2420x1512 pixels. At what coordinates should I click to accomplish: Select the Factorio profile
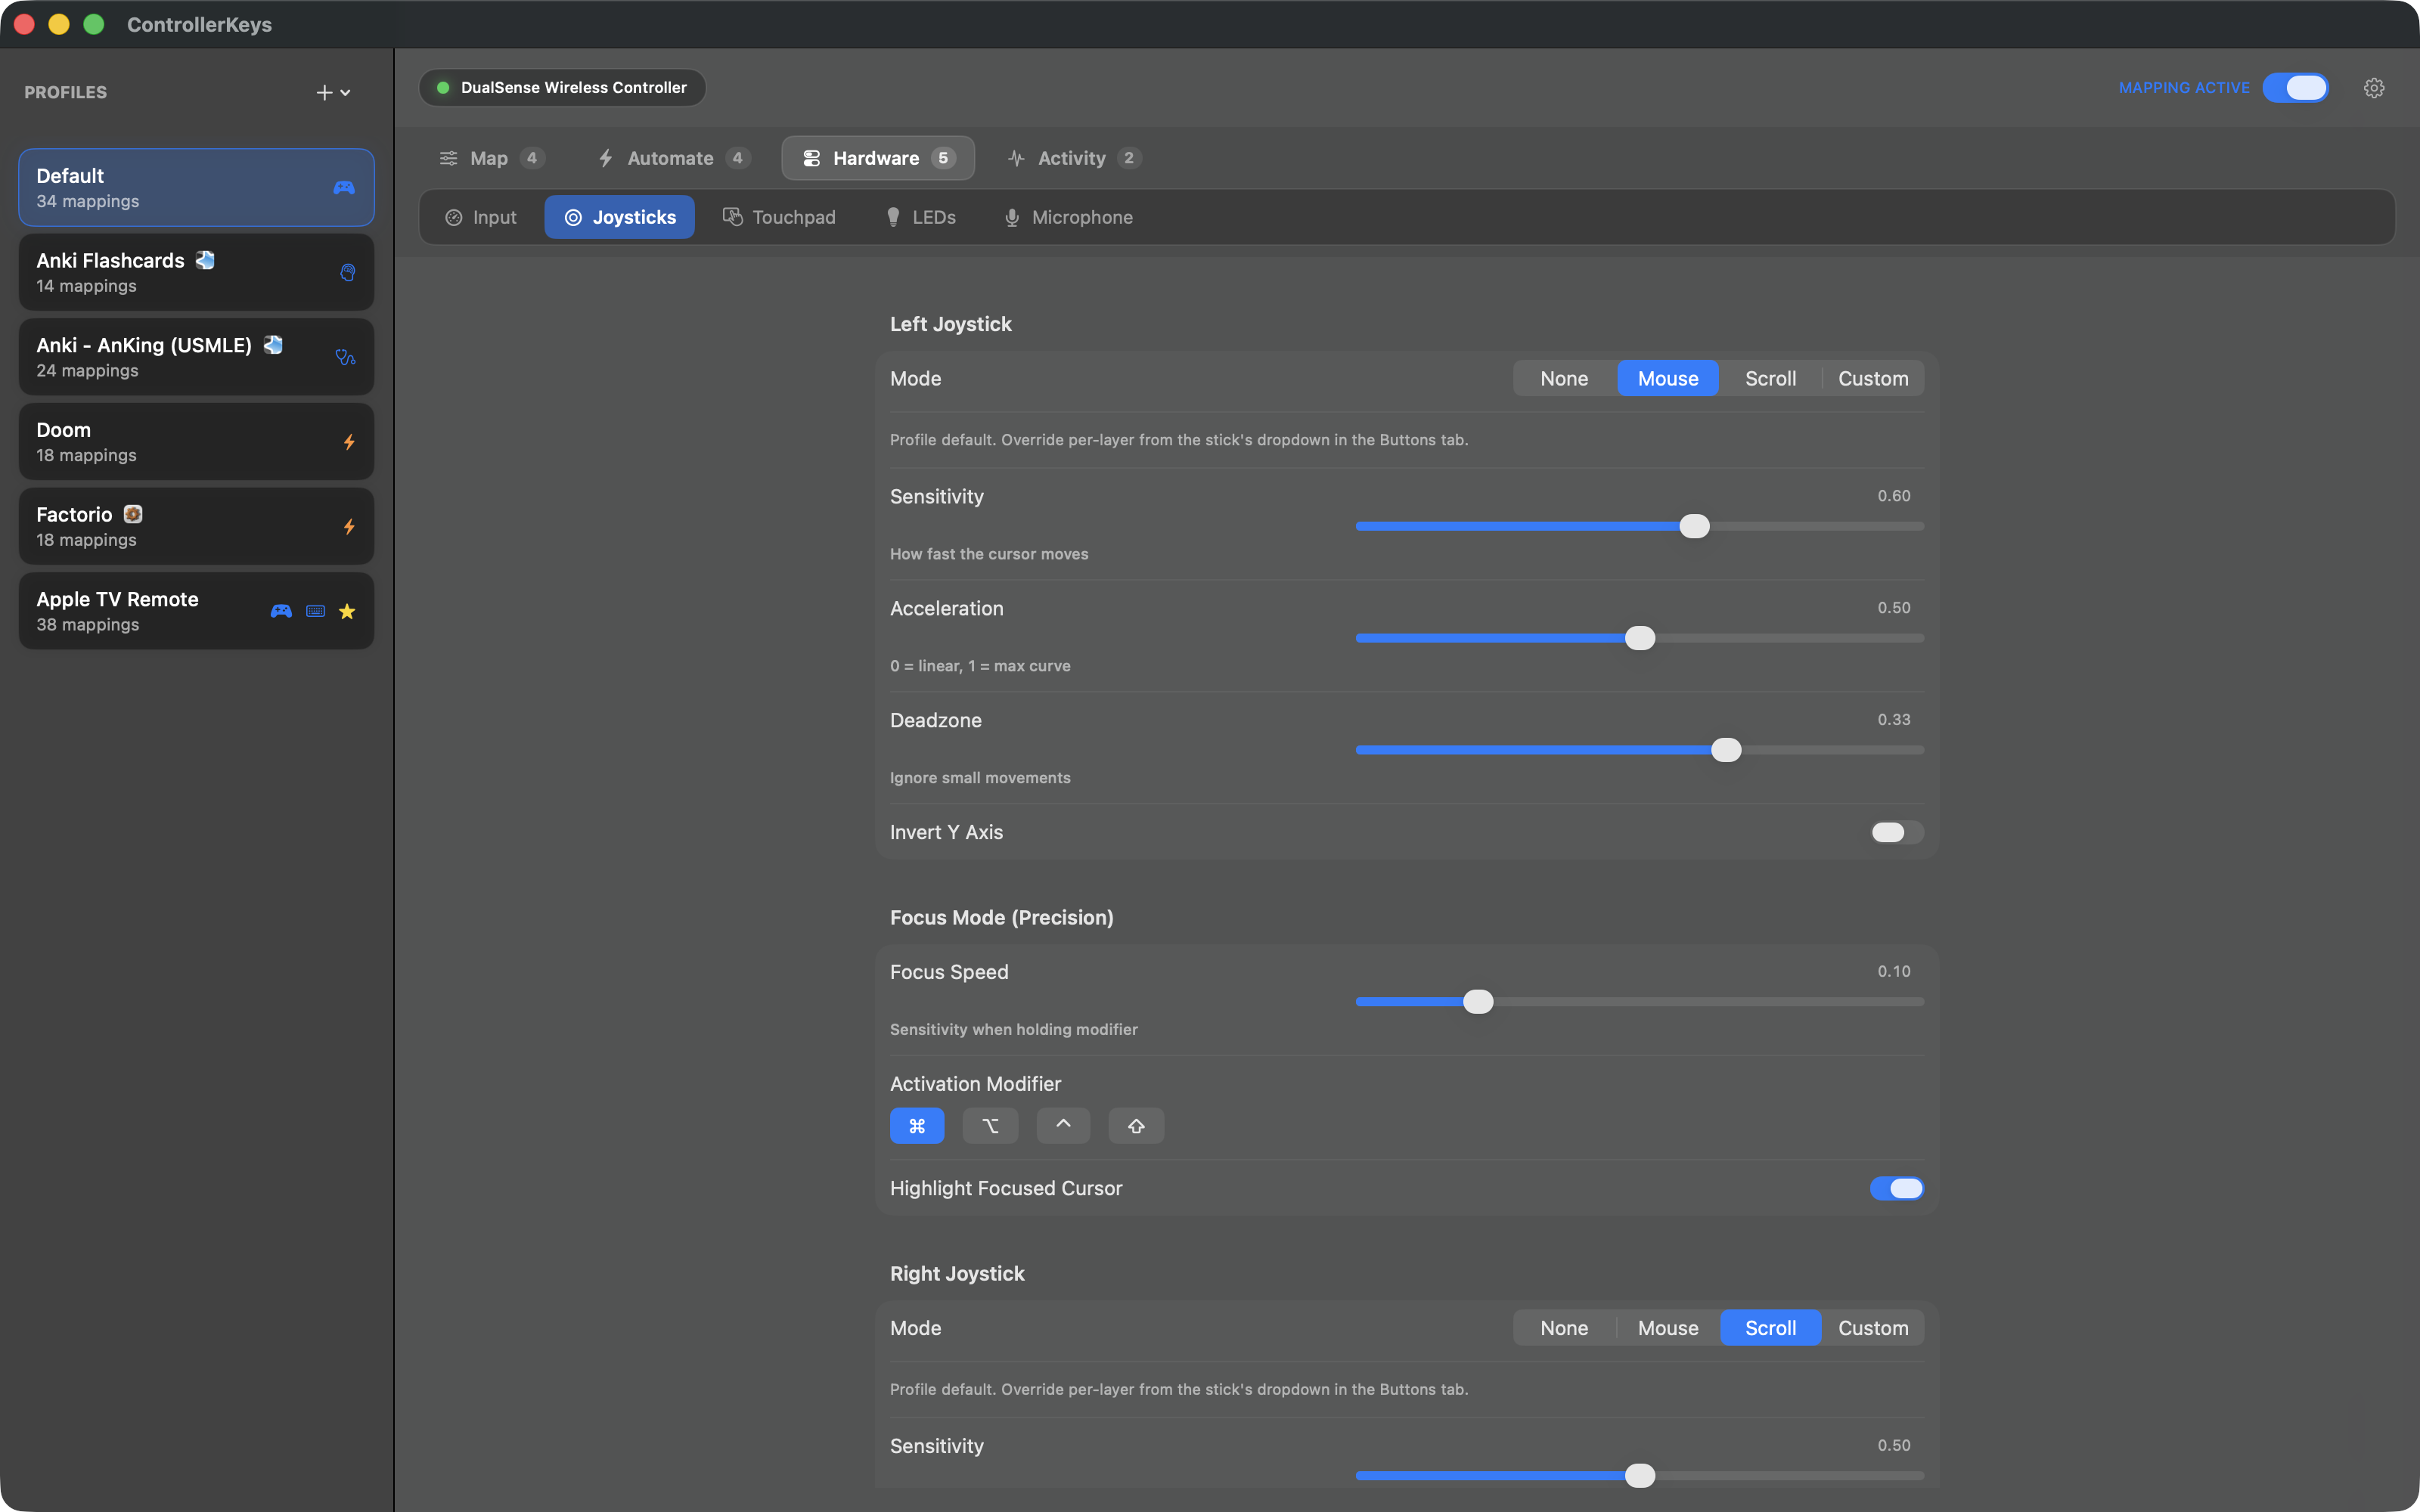(196, 526)
